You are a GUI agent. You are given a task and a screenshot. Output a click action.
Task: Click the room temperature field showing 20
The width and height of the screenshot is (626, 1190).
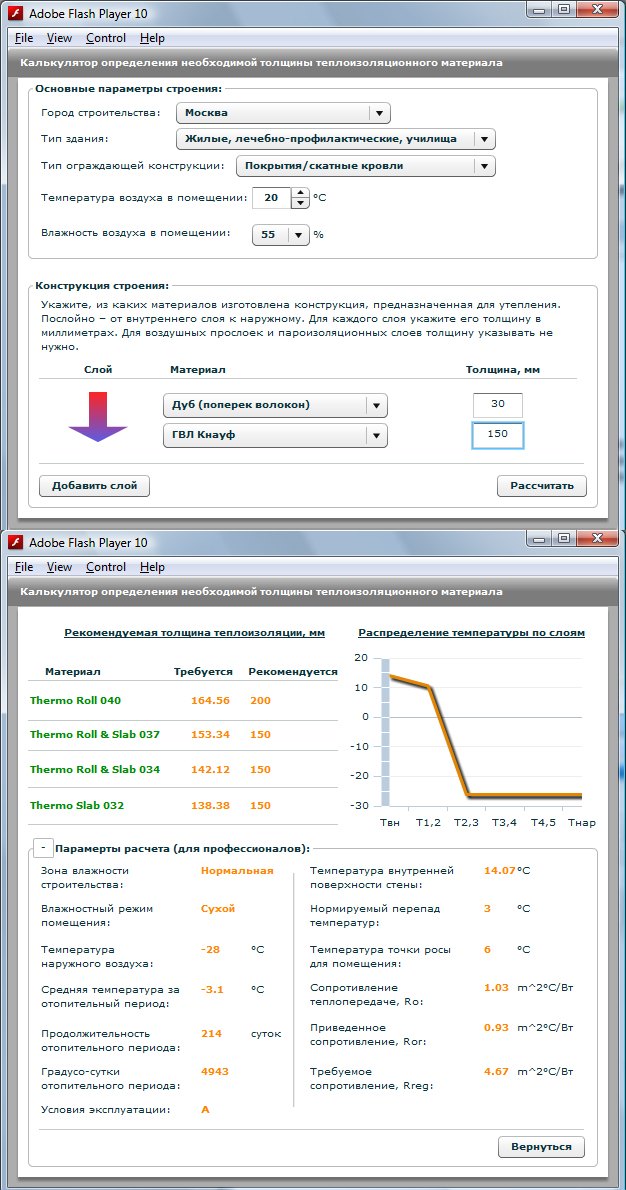coord(272,198)
